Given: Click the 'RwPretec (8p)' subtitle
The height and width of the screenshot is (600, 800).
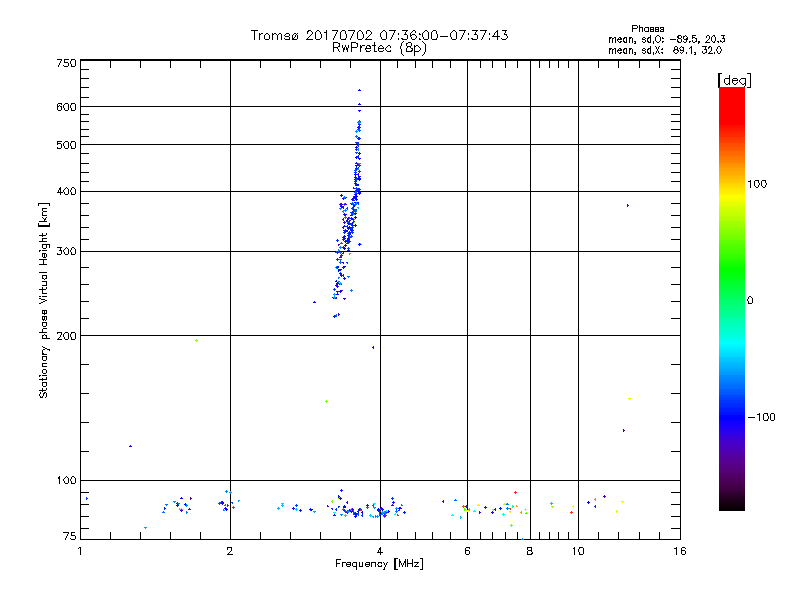Looking at the screenshot, I should [x=379, y=48].
